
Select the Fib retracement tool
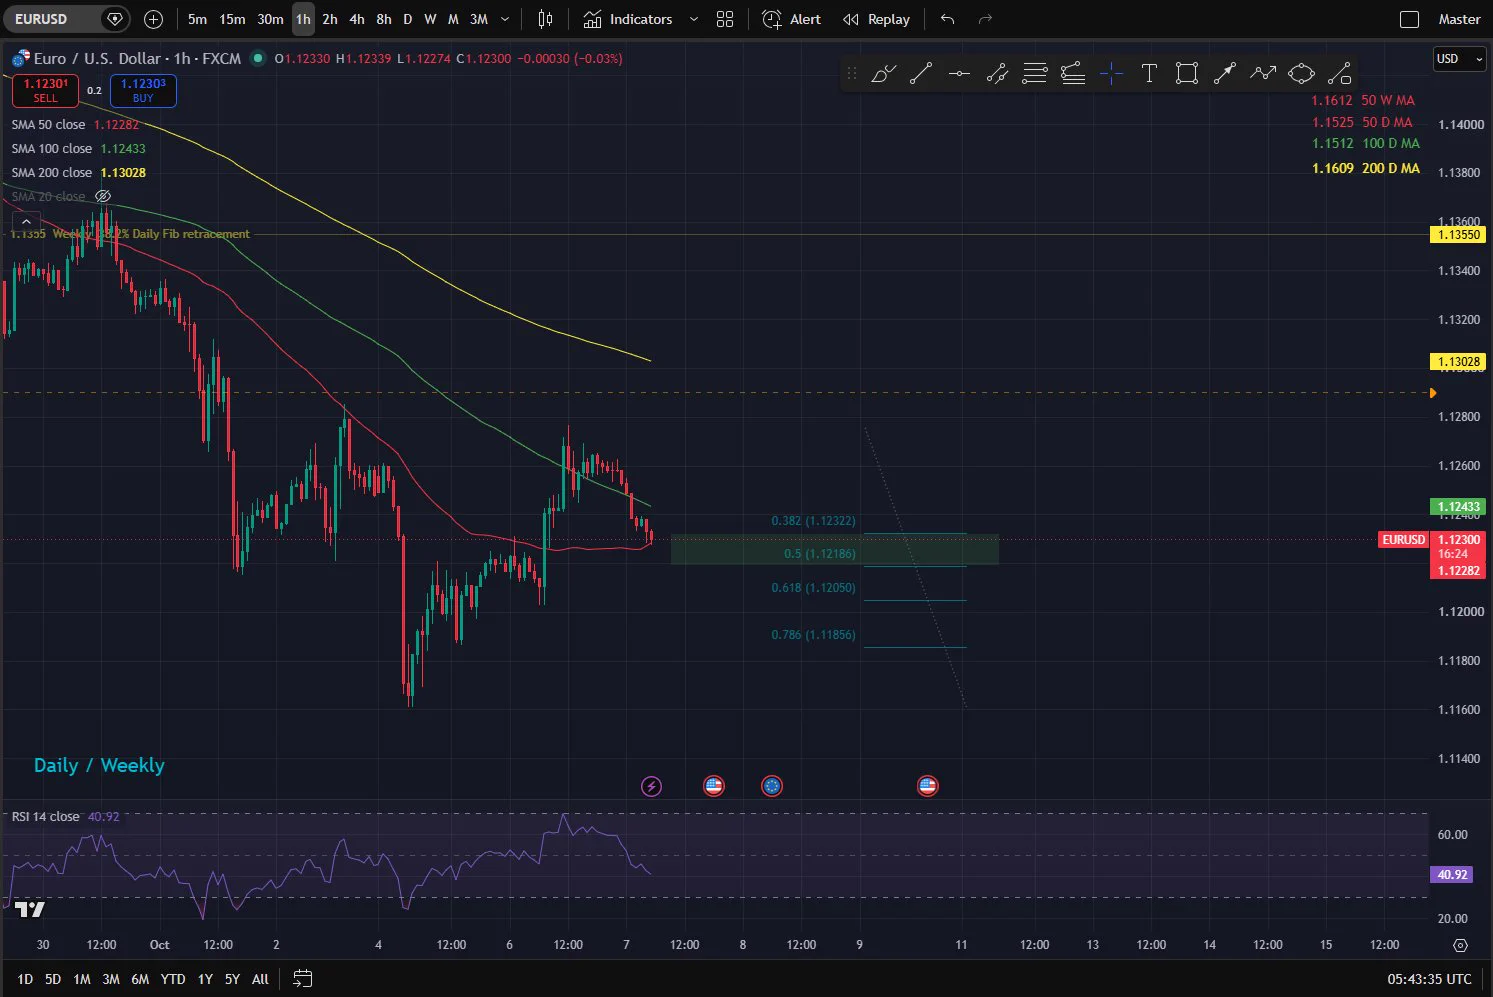pos(1035,73)
